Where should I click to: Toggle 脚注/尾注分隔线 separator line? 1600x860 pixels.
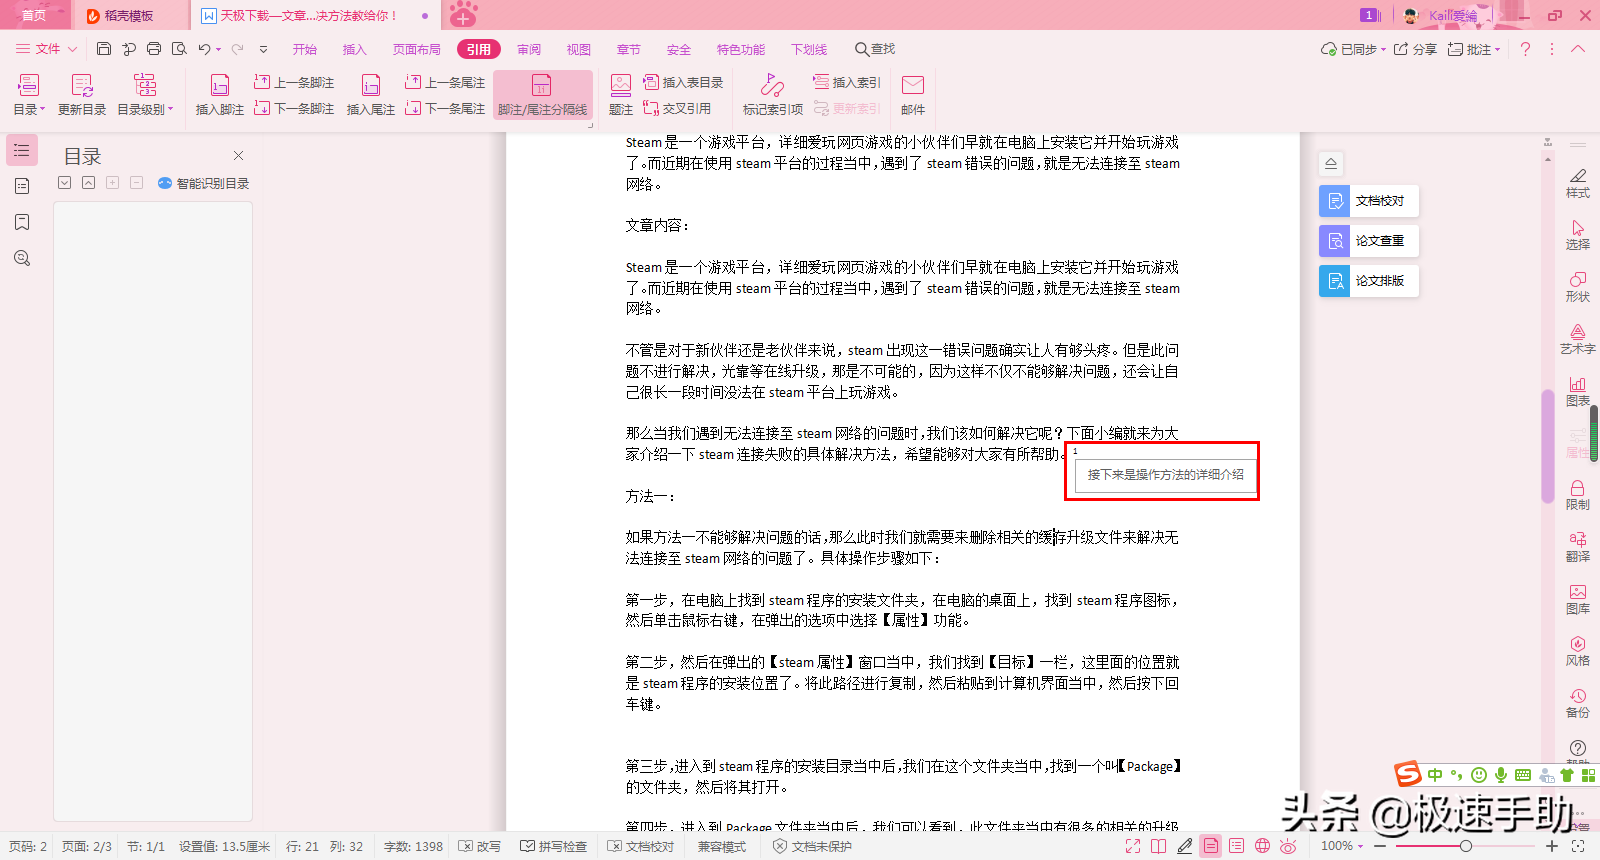click(542, 95)
